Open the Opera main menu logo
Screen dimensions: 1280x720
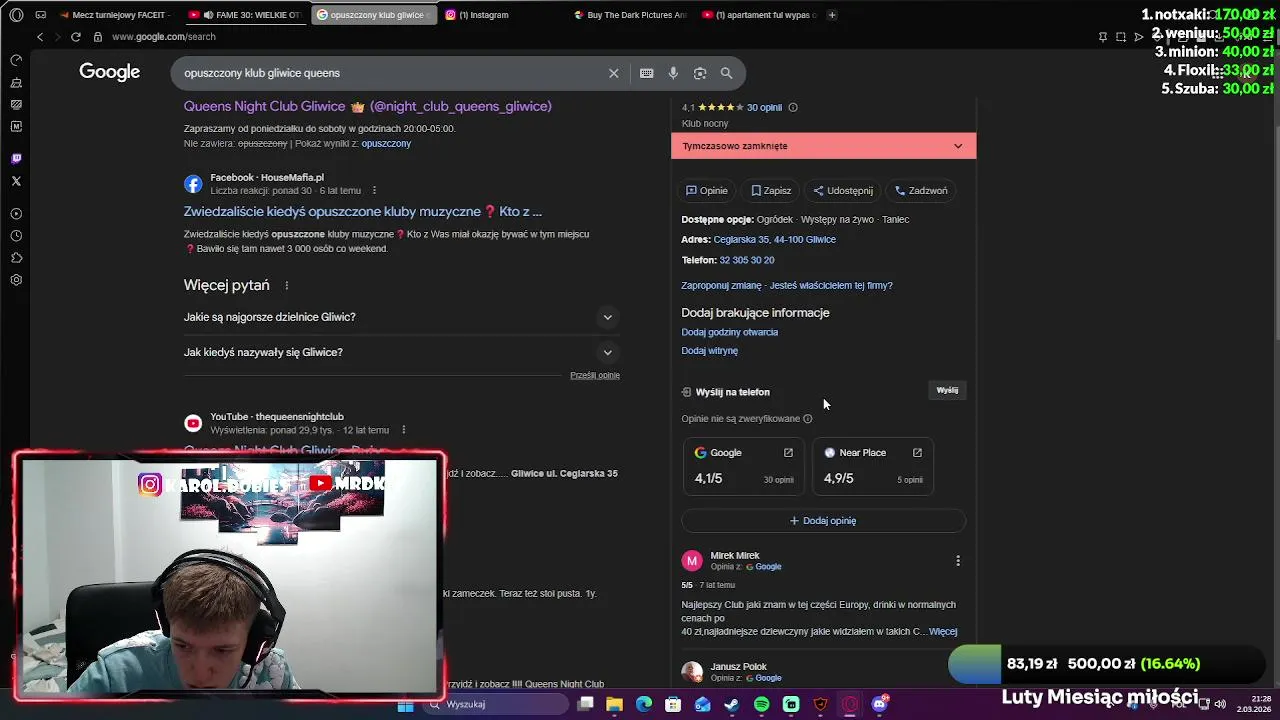point(15,15)
